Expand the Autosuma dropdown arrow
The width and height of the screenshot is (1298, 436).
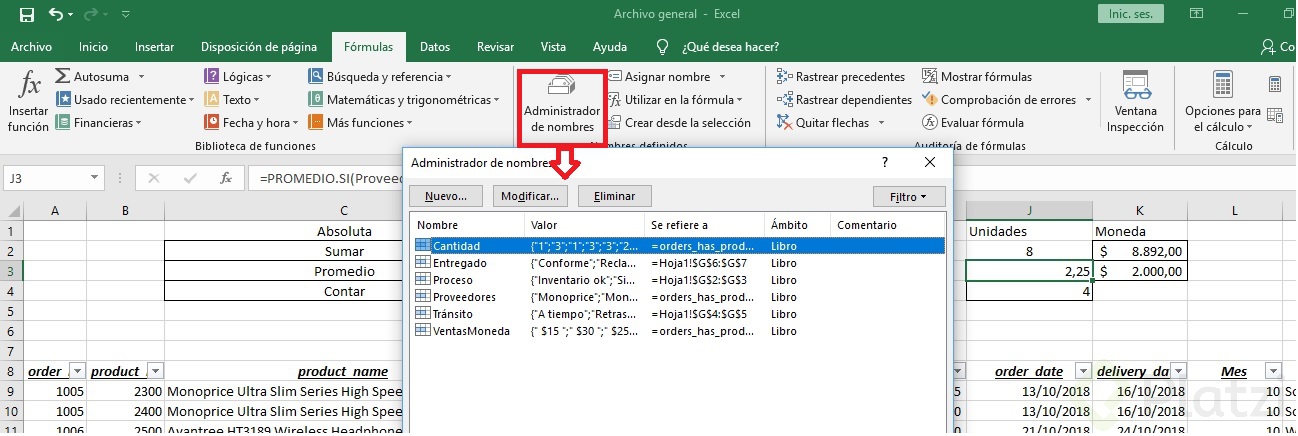tap(142, 76)
